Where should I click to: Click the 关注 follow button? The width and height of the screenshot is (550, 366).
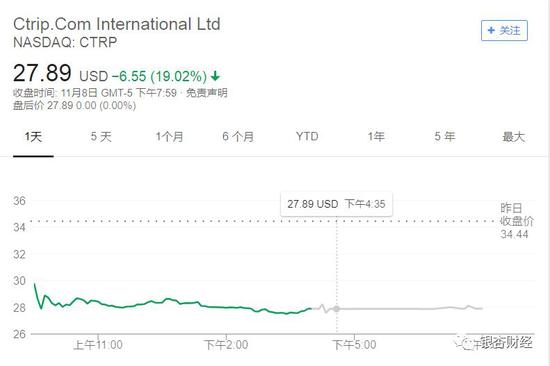[504, 31]
